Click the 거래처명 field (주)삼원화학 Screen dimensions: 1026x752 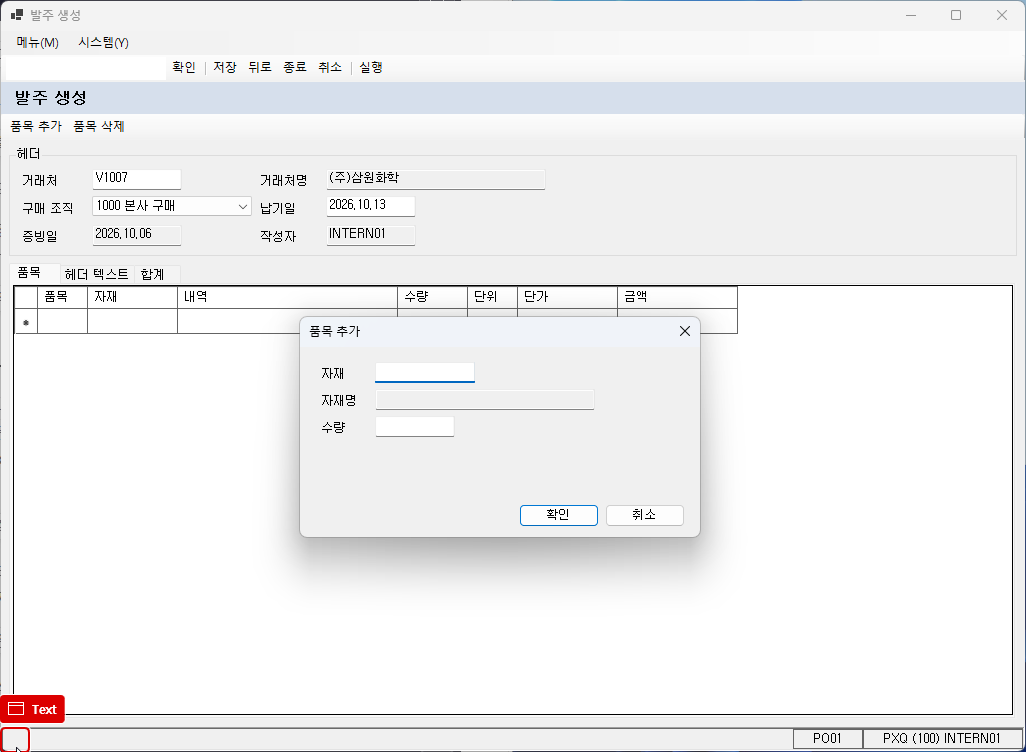point(436,179)
